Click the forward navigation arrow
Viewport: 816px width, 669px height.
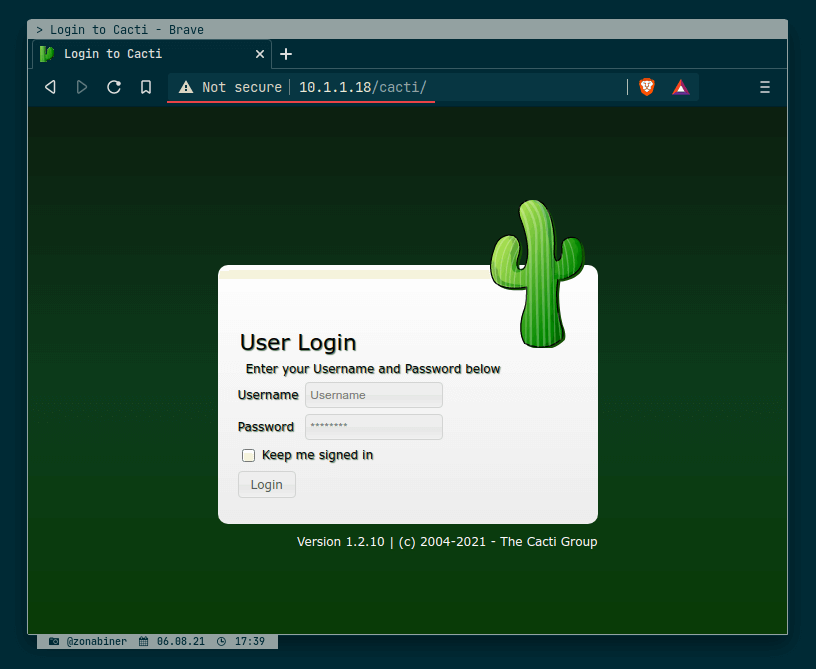click(x=82, y=87)
